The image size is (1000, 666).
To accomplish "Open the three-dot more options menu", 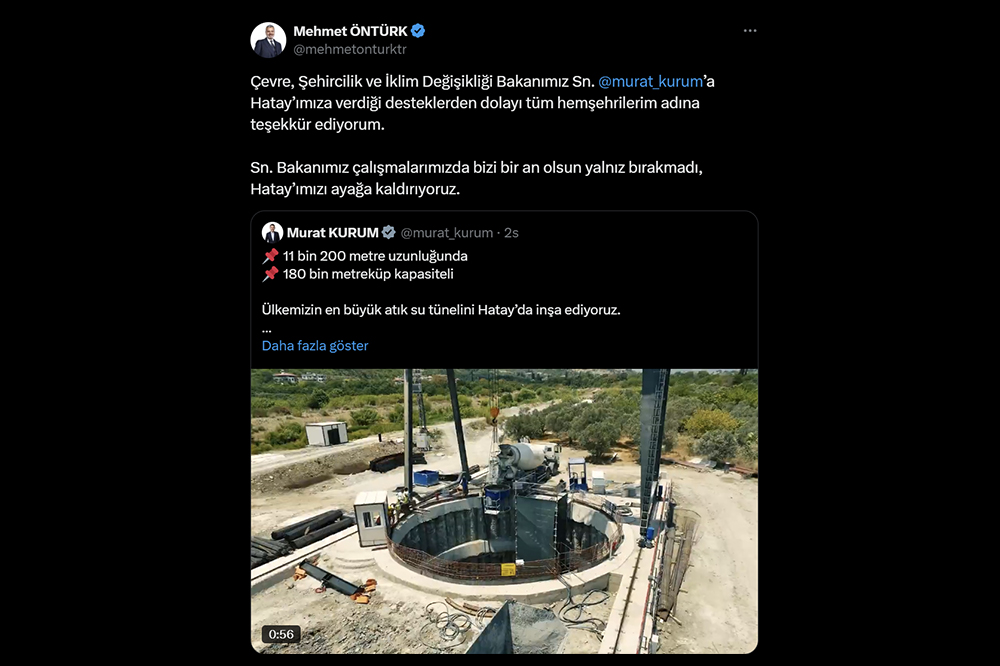I will 750,31.
